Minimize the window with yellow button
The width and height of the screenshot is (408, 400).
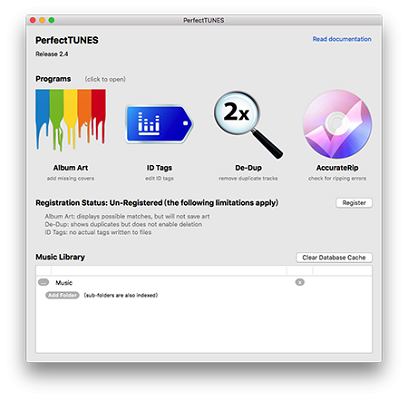(42, 20)
